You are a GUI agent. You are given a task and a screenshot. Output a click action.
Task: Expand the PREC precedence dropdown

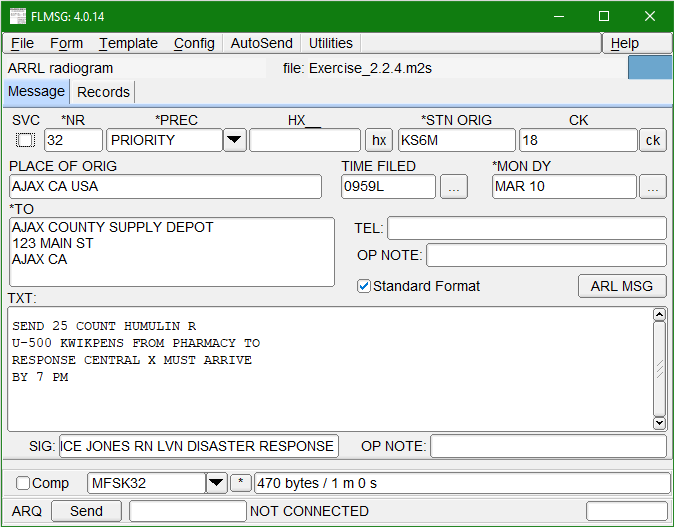pyautogui.click(x=234, y=140)
